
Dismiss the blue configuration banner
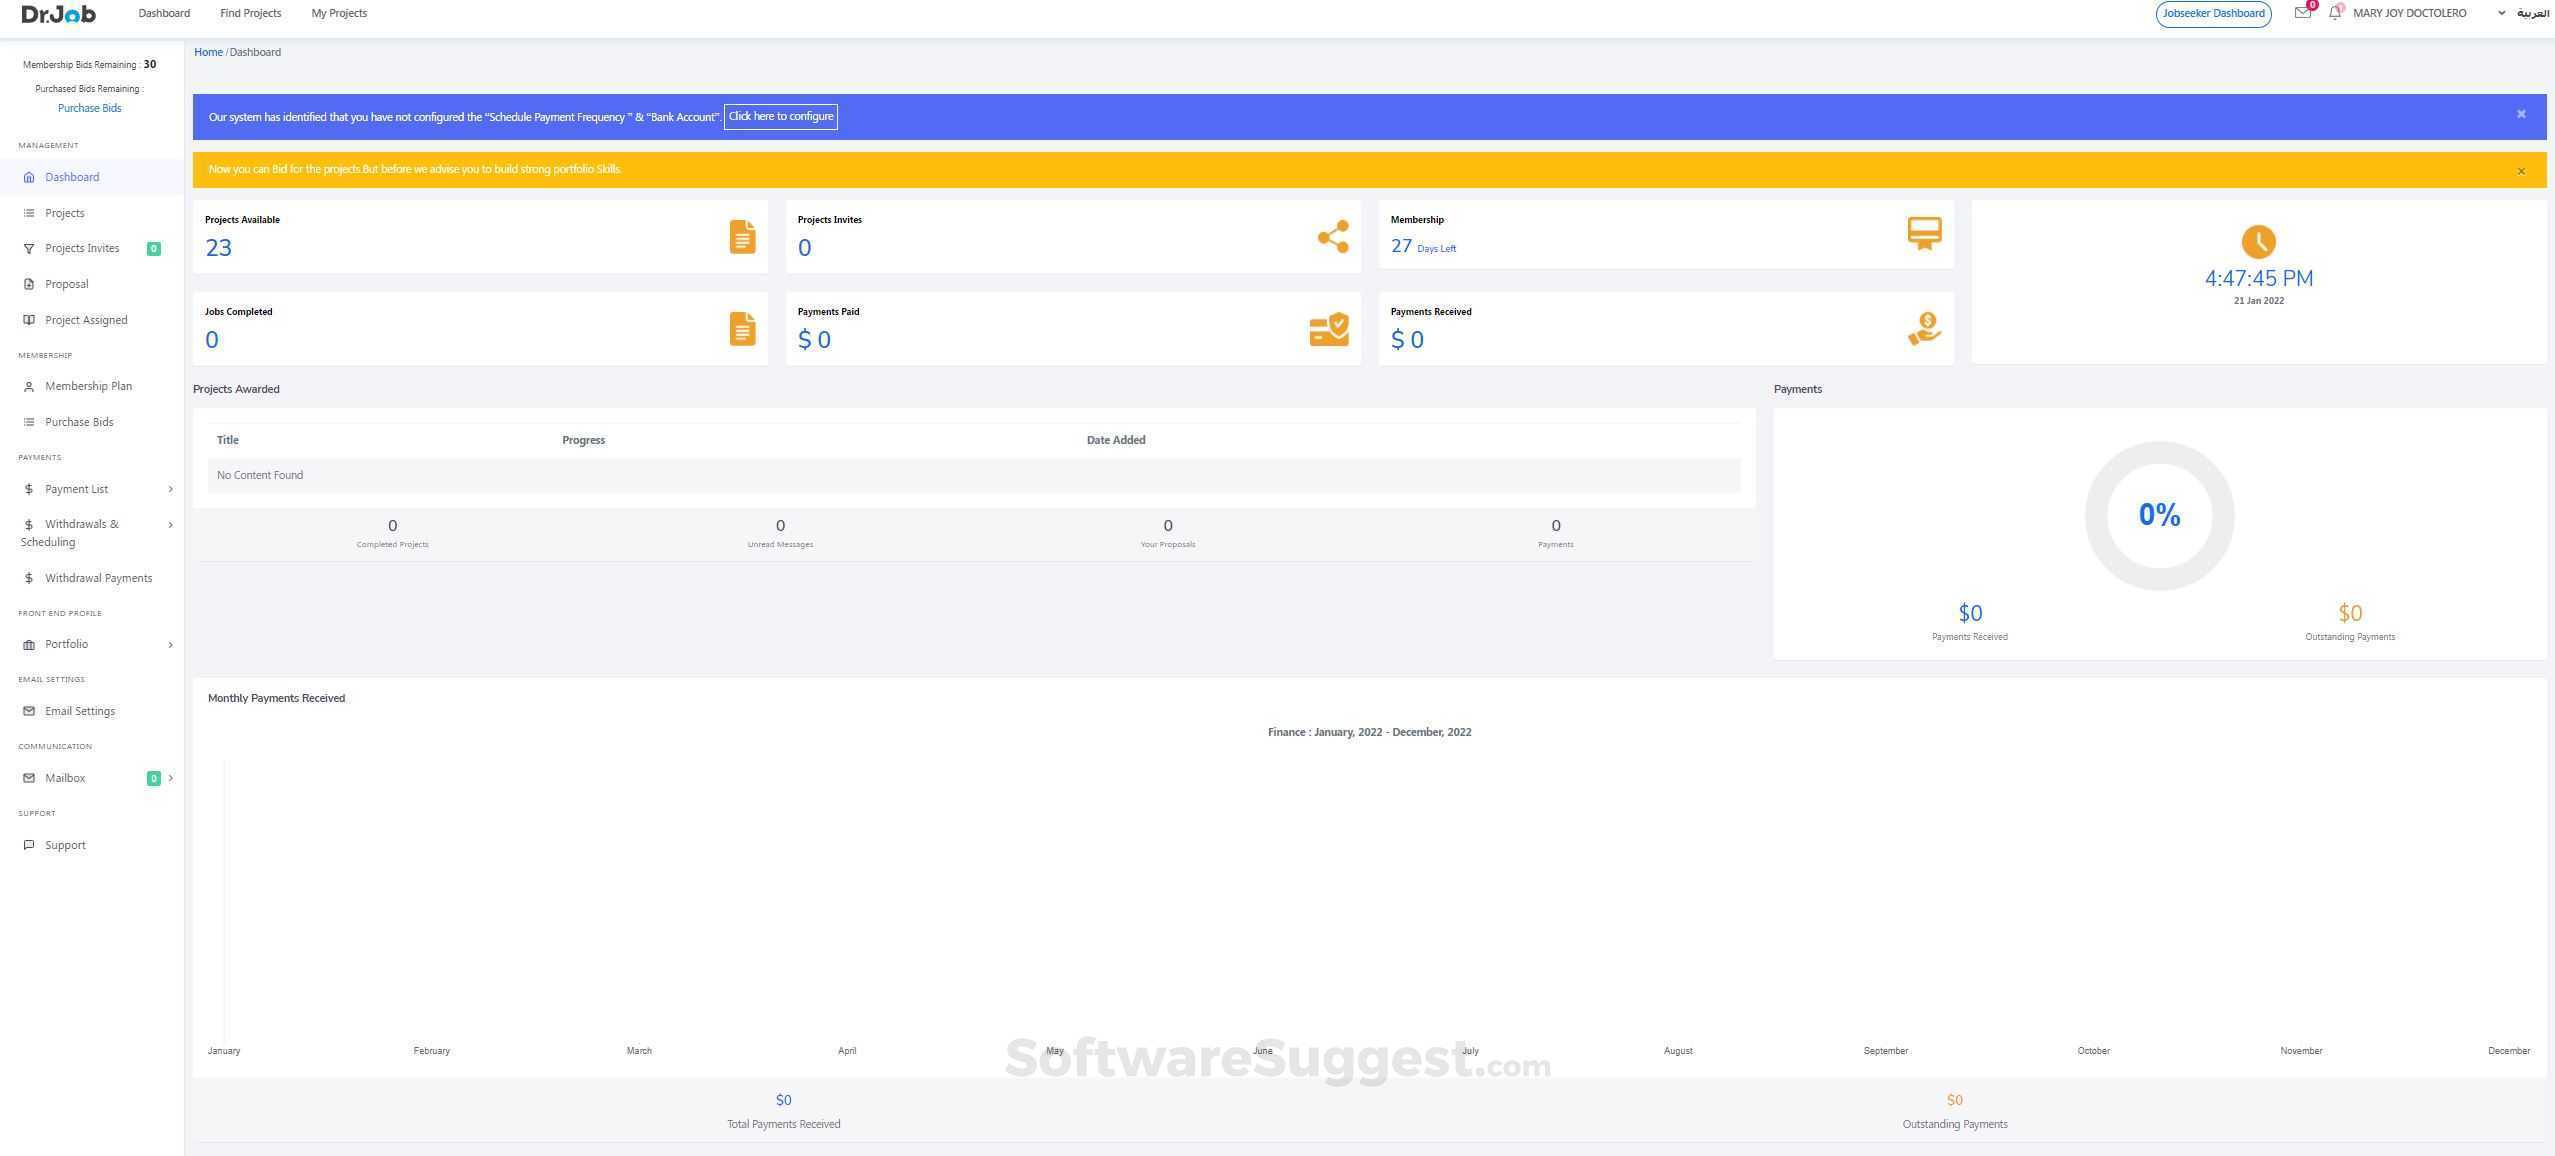[2521, 115]
